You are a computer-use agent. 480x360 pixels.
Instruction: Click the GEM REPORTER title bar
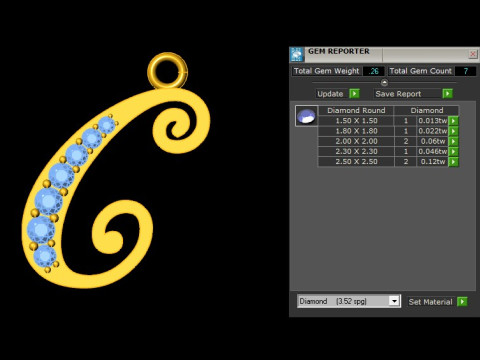point(385,54)
